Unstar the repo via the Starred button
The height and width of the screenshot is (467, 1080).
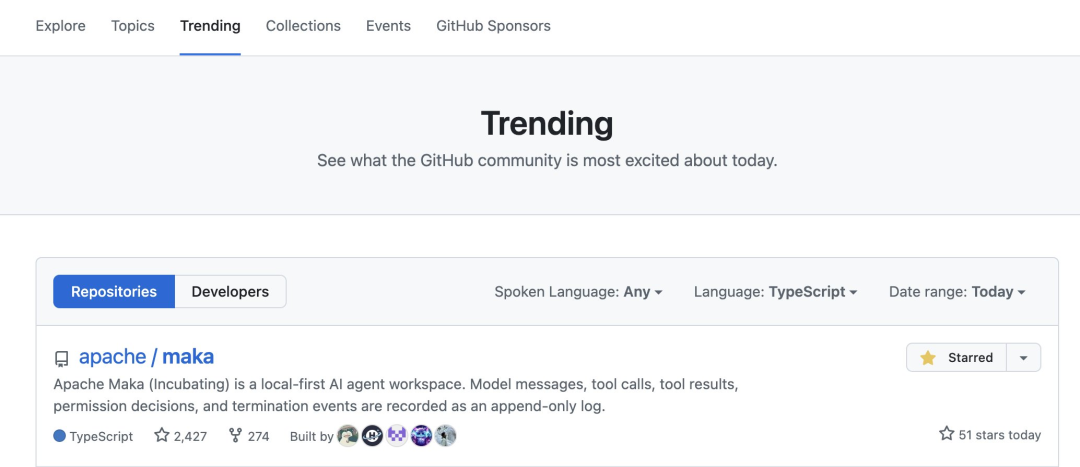coord(957,357)
